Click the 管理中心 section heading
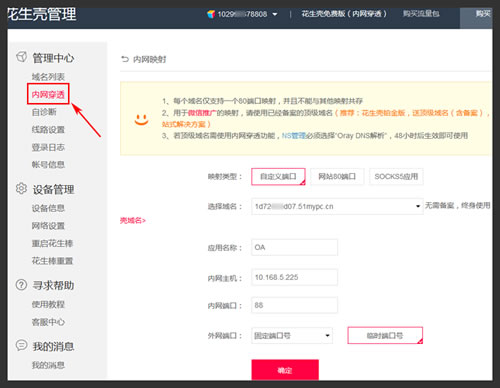 53,58
